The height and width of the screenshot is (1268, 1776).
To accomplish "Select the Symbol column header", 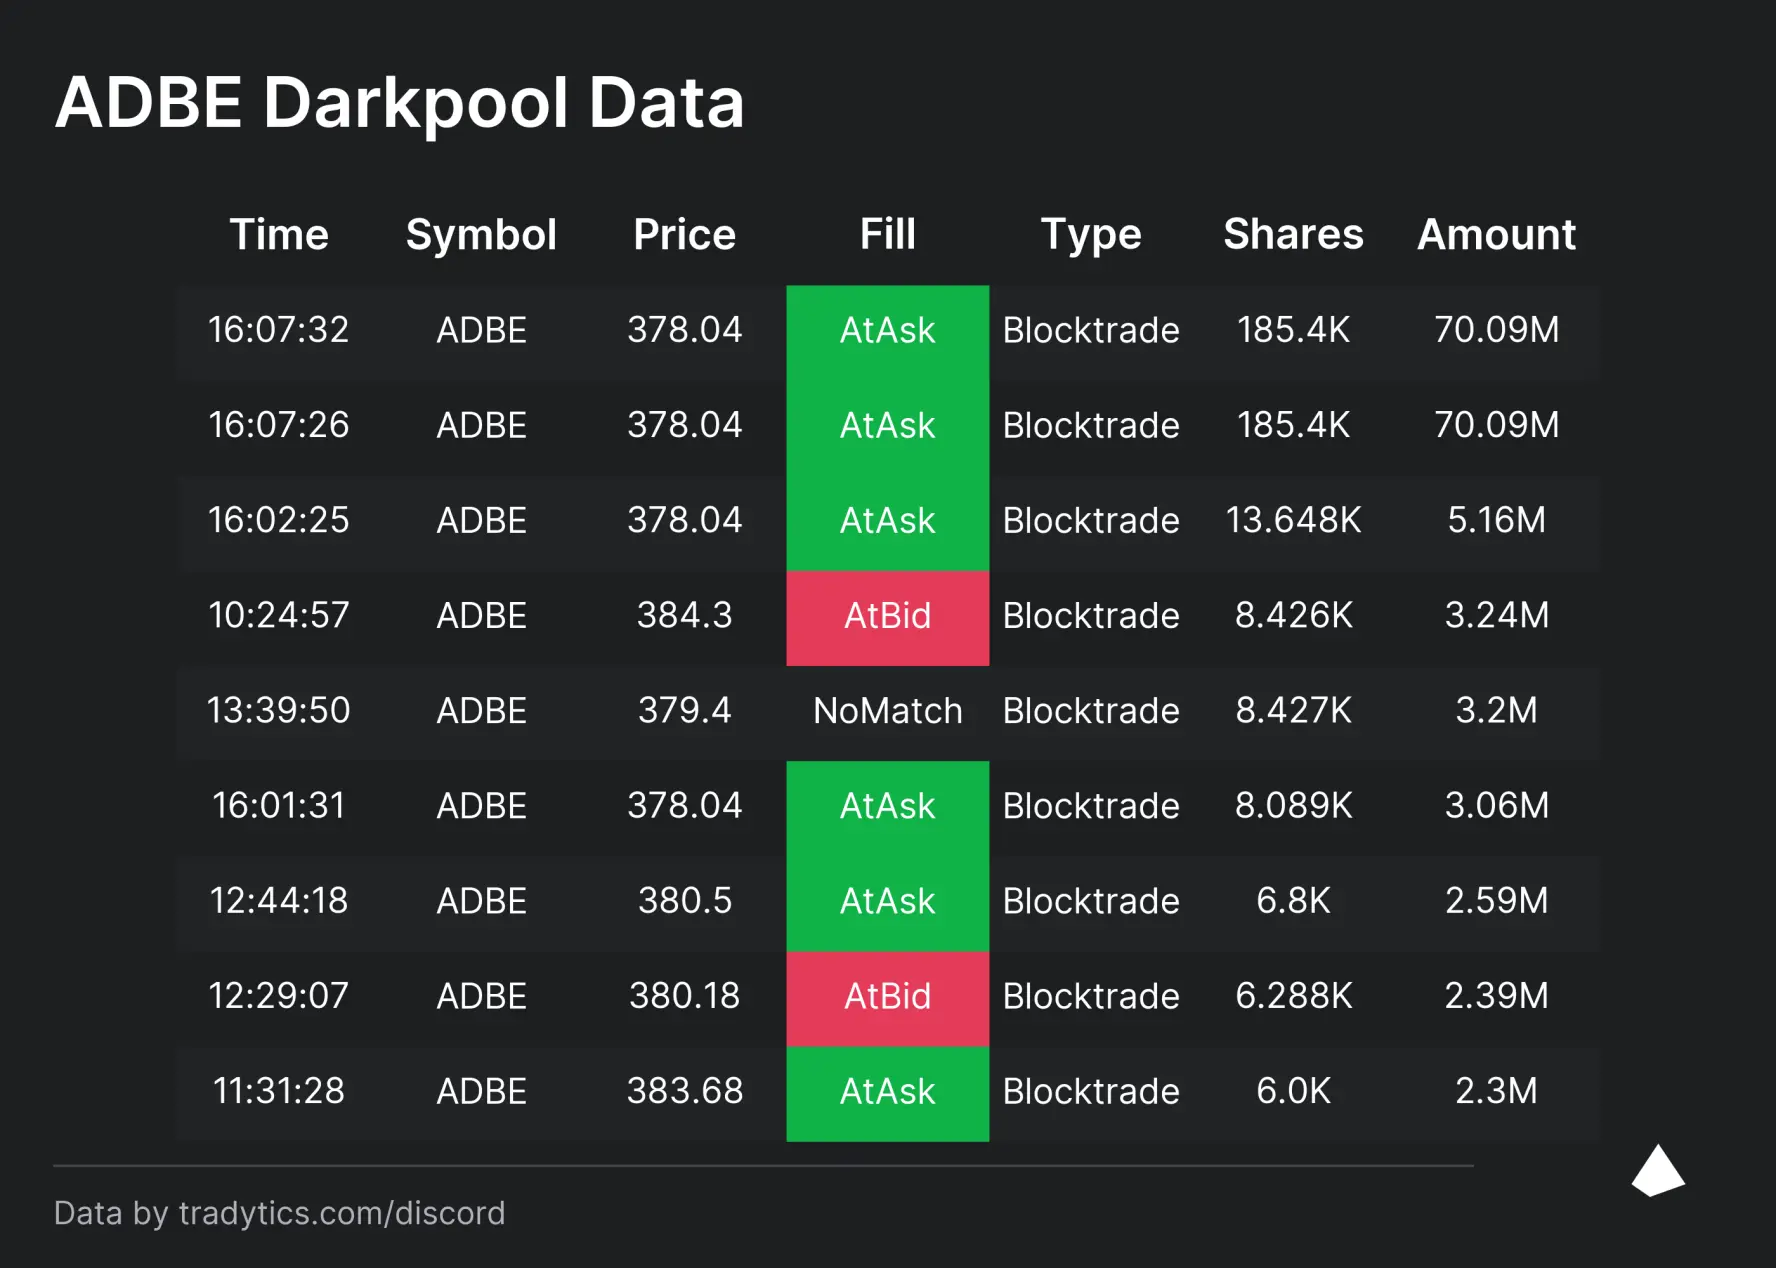I will pyautogui.click(x=481, y=235).
